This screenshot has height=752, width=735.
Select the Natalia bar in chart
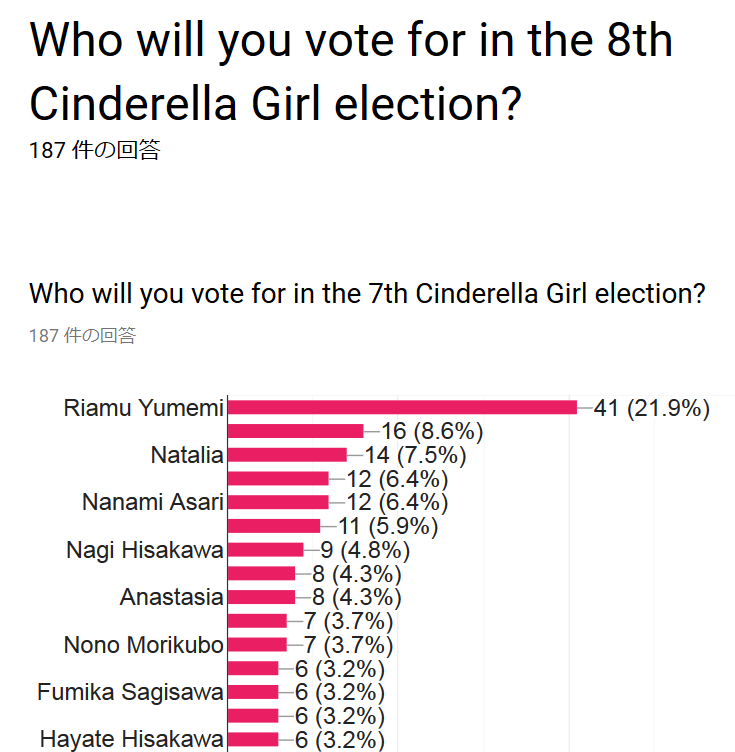[287, 455]
